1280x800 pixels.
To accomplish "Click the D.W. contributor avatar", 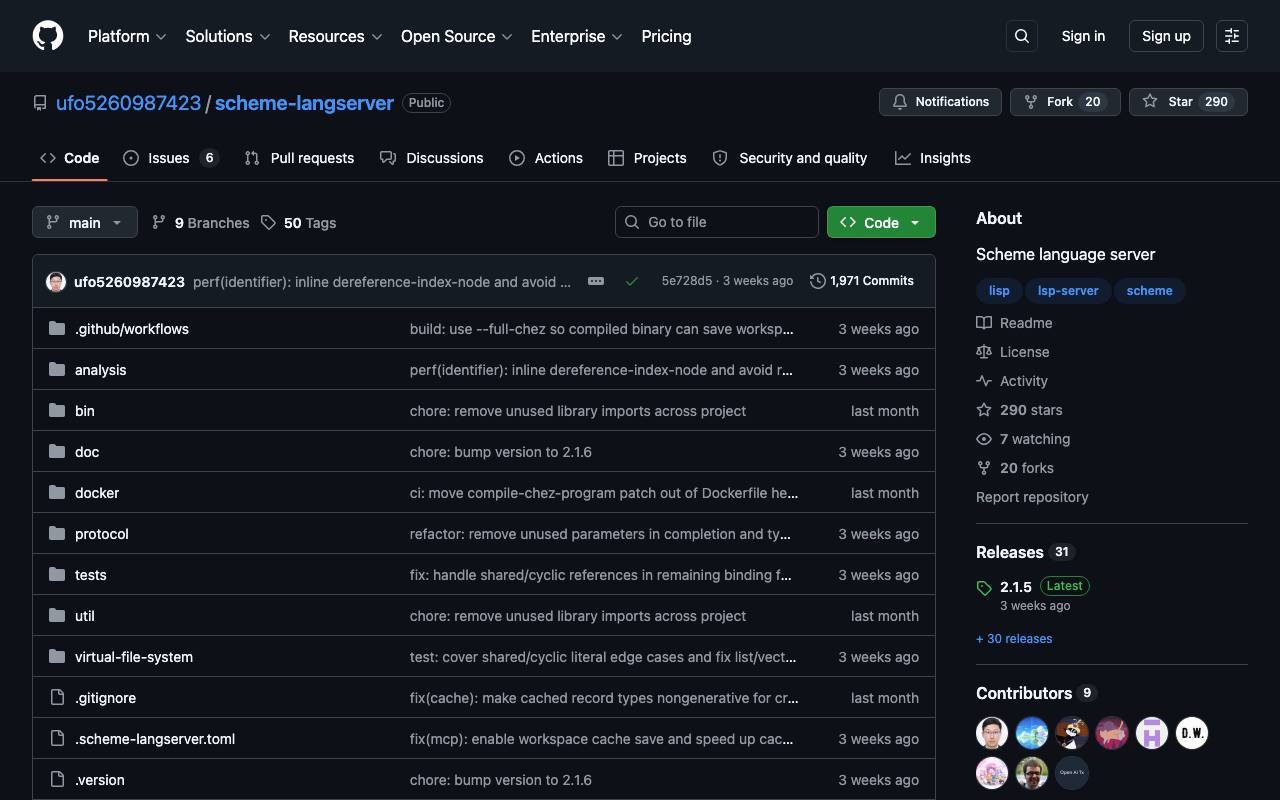I will [1192, 733].
